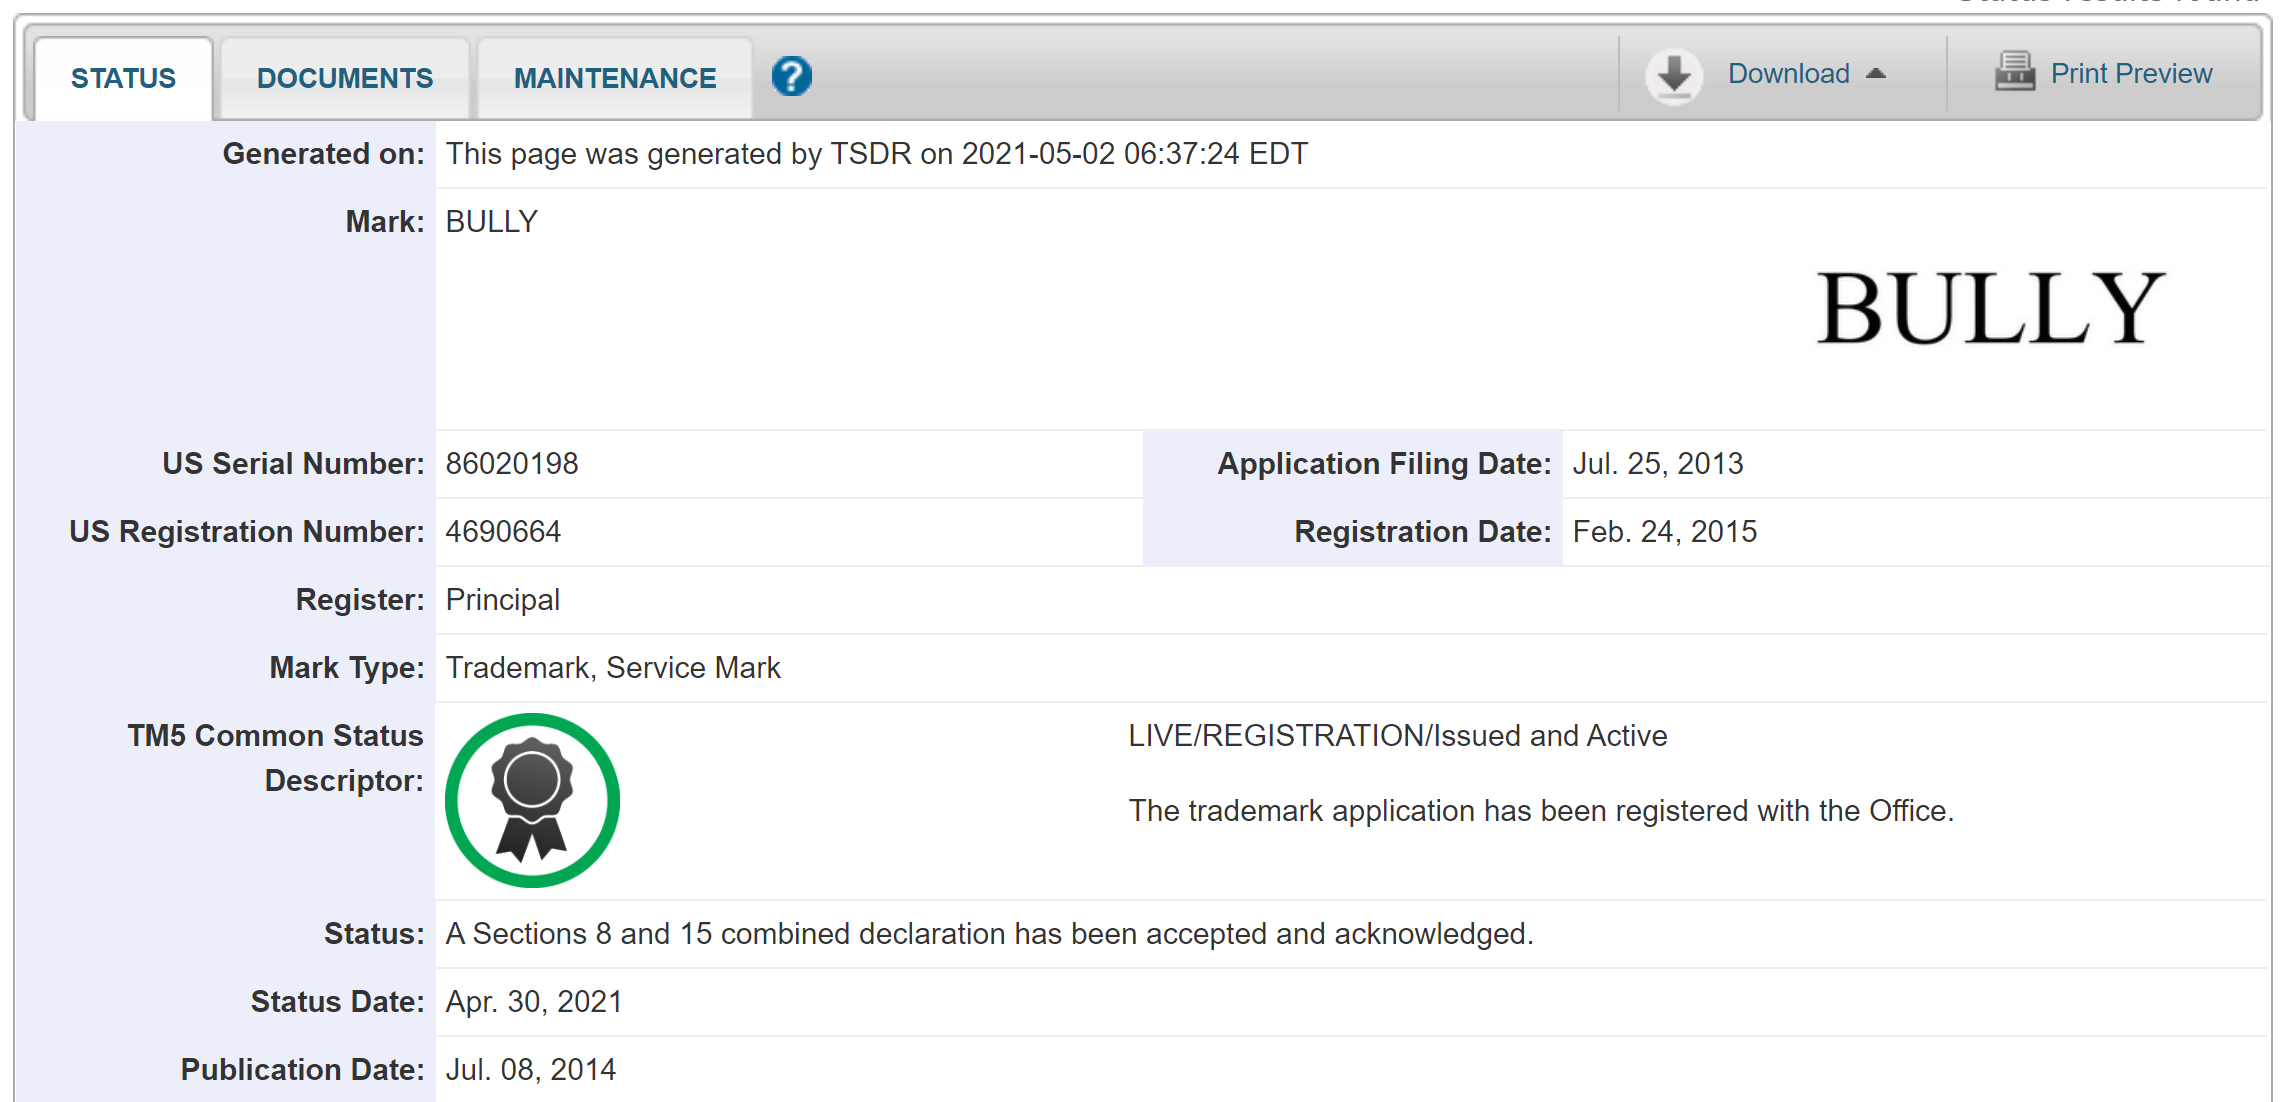Switch to the STATUS tab
Screen dimensions: 2286x1102
click(123, 78)
